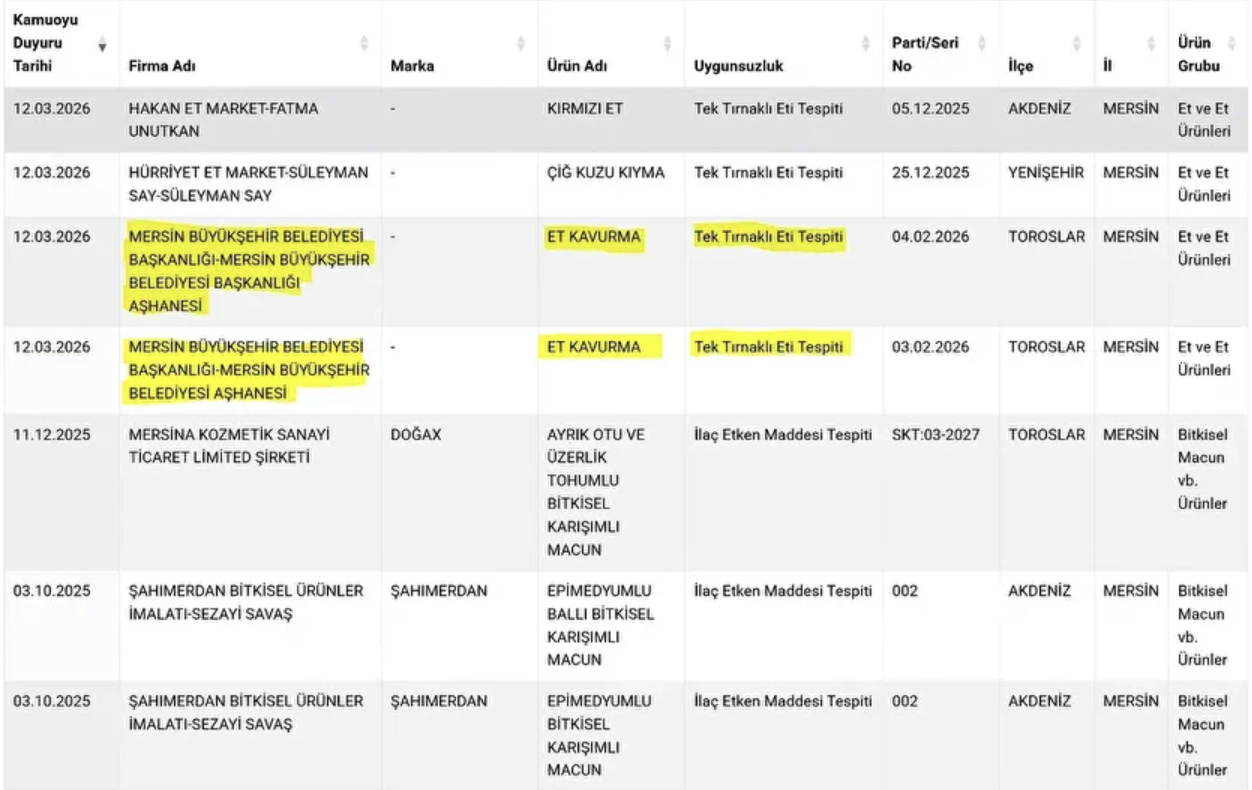The image size is (1252, 790).
Task: Sort by Parti/Seri No arrow icon
Action: point(981,45)
